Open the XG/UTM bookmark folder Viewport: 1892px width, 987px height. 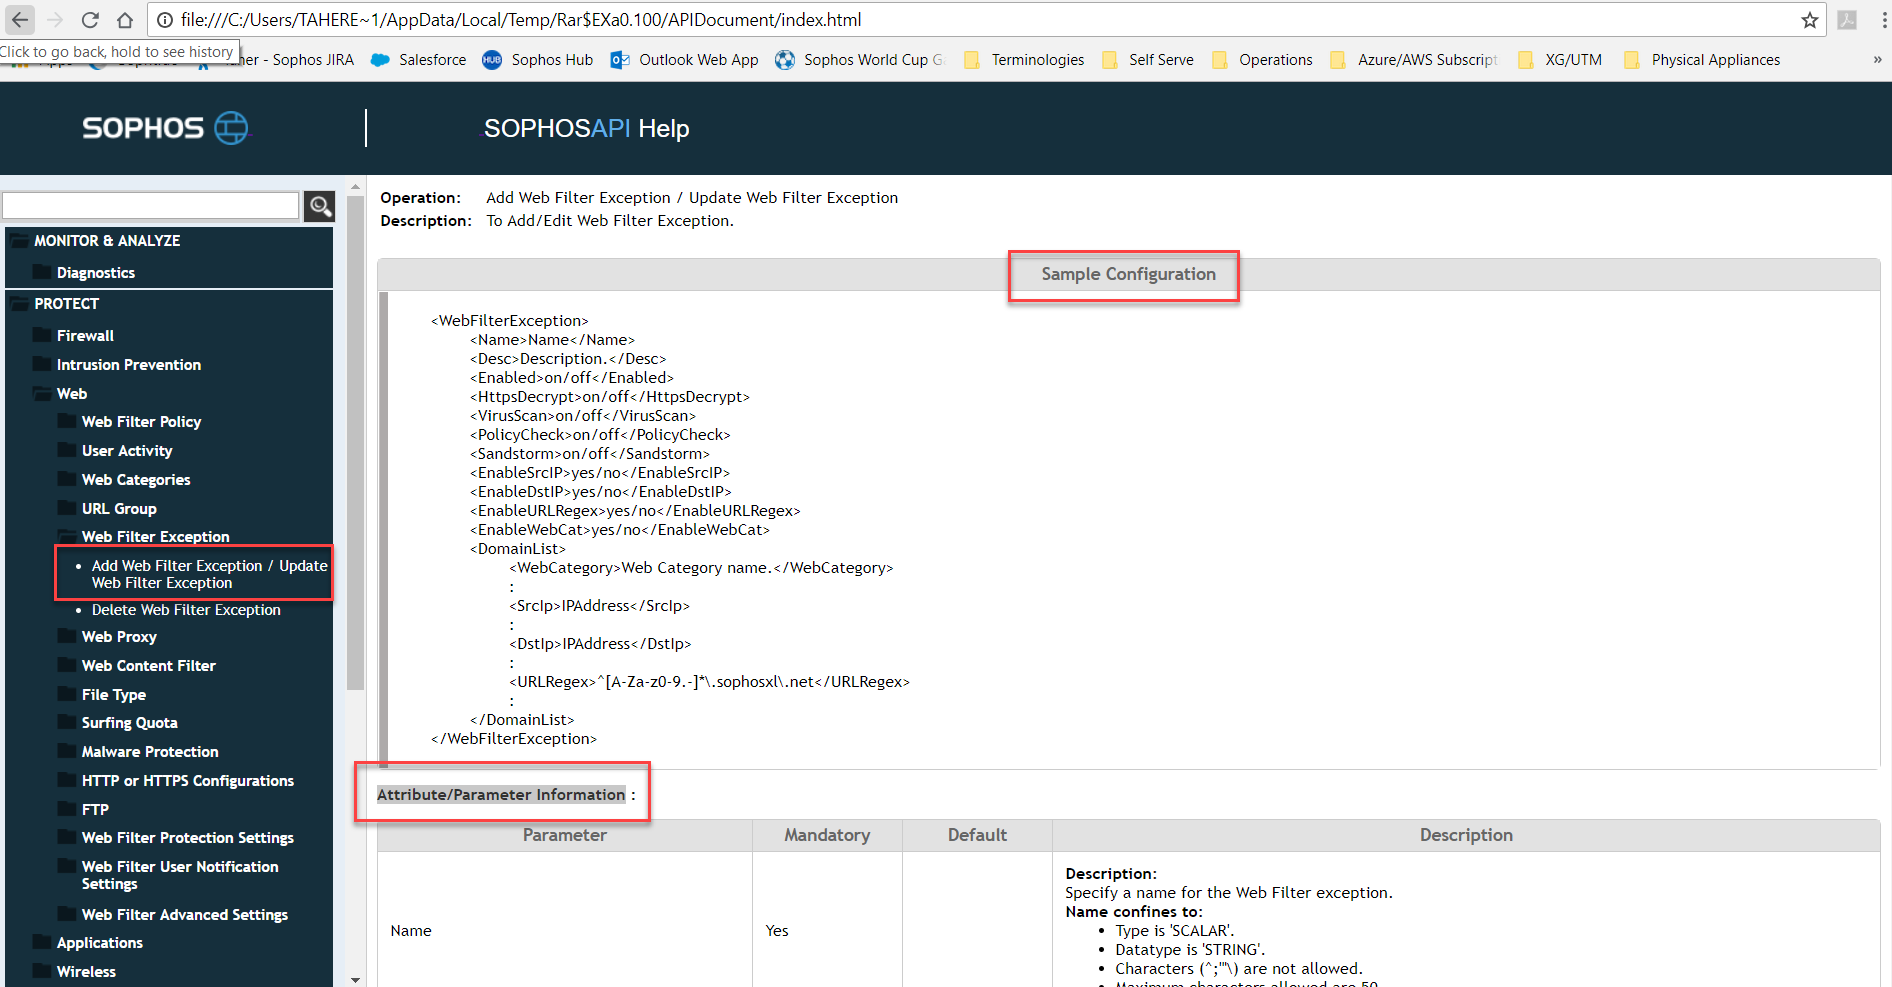1560,60
